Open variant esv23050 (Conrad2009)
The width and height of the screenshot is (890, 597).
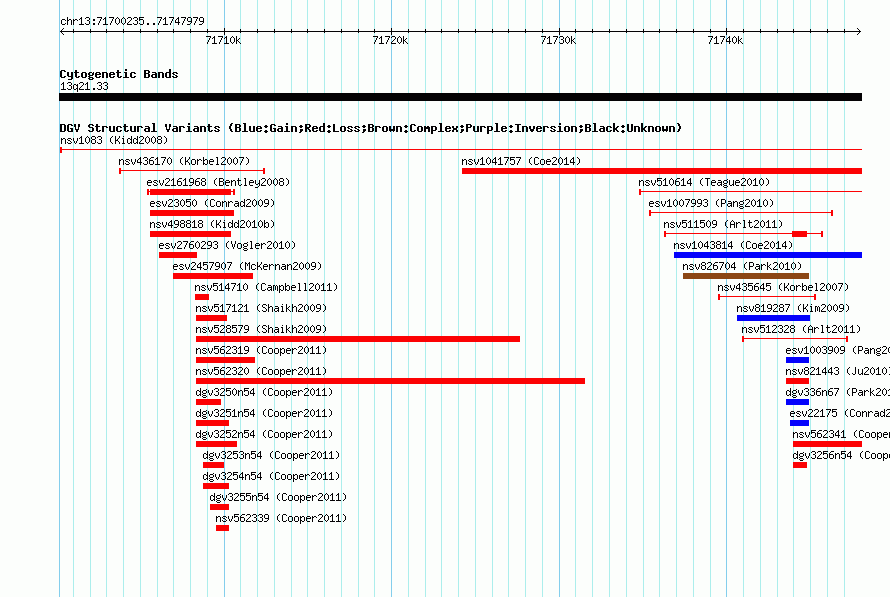tap(212, 203)
